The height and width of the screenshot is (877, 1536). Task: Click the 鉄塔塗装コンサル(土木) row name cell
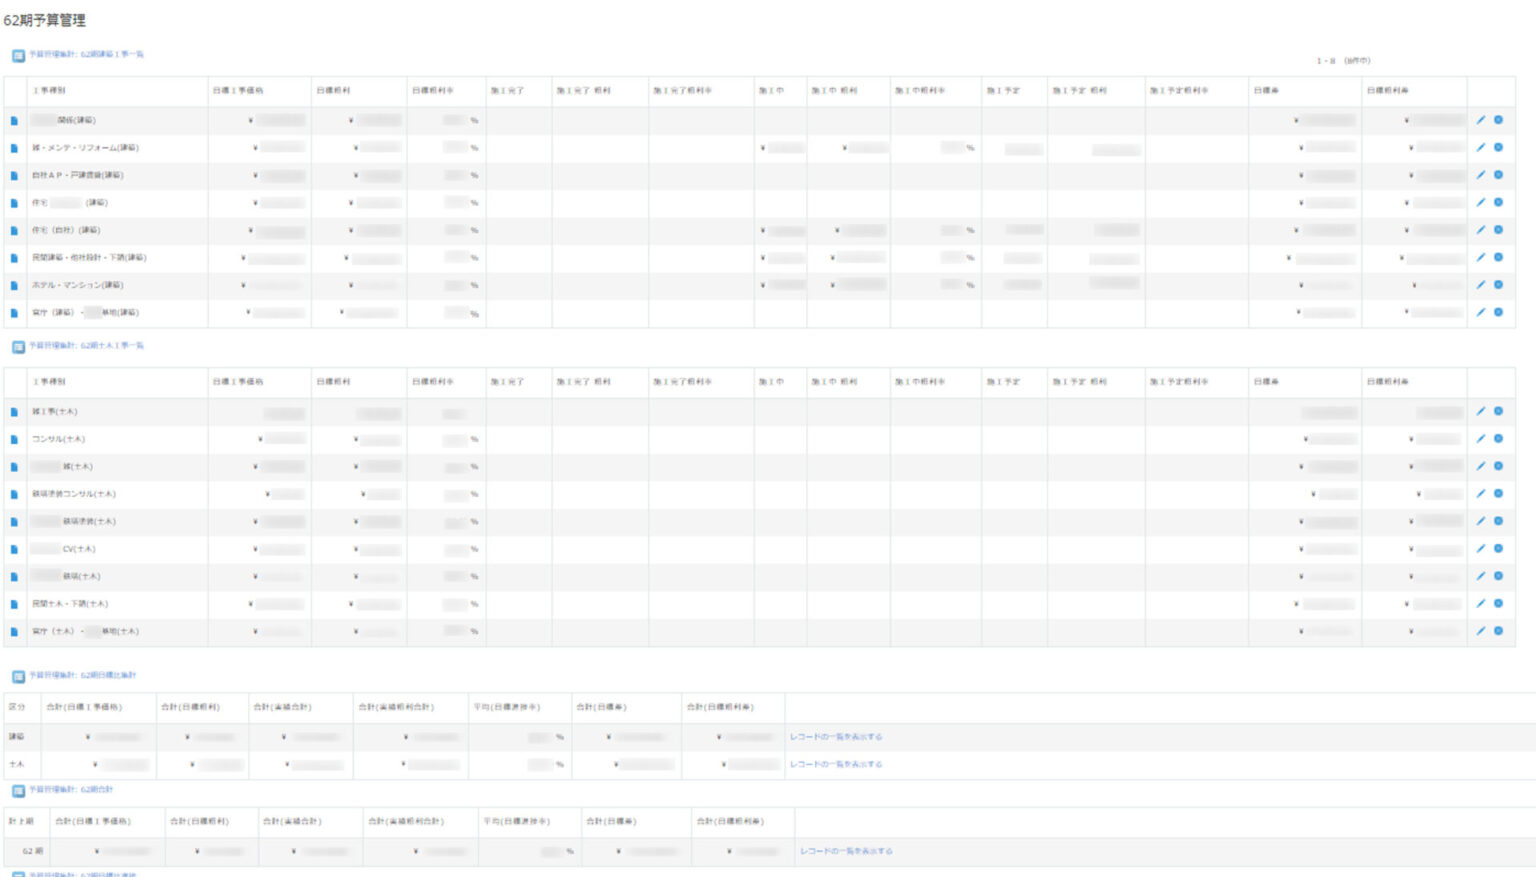(x=74, y=494)
